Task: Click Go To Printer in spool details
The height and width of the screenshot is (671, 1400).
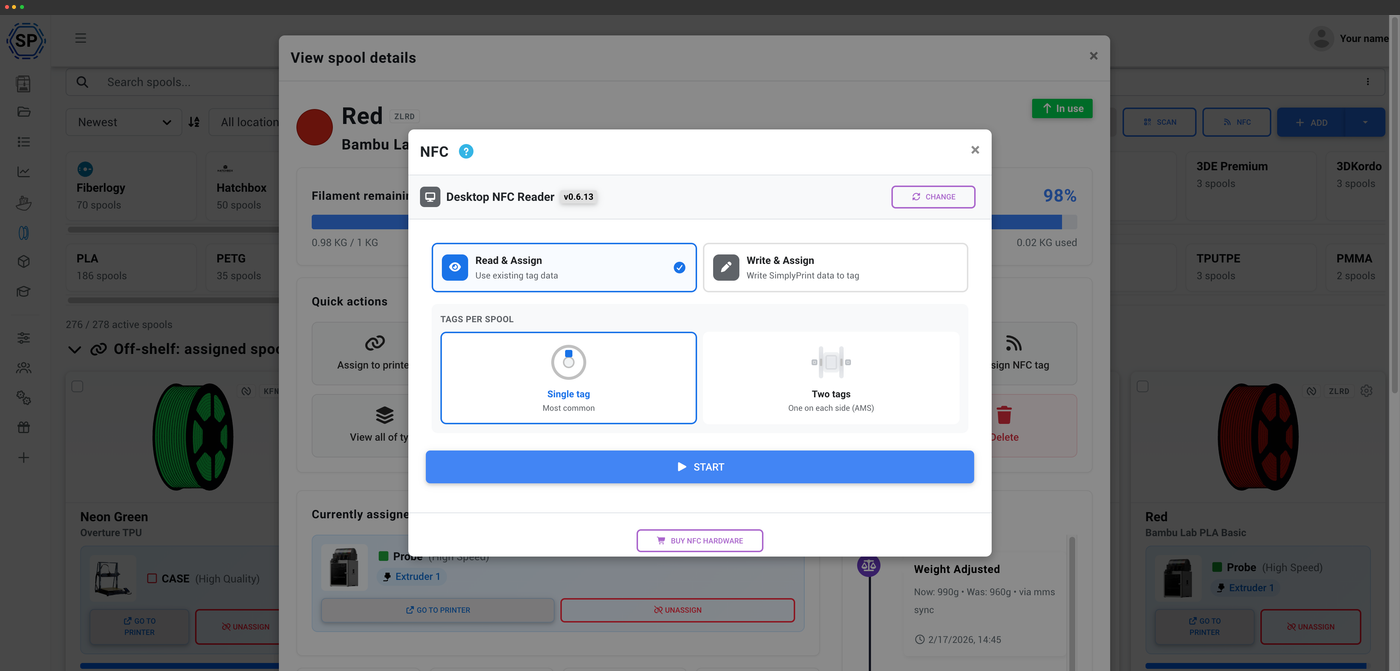Action: [437, 610]
